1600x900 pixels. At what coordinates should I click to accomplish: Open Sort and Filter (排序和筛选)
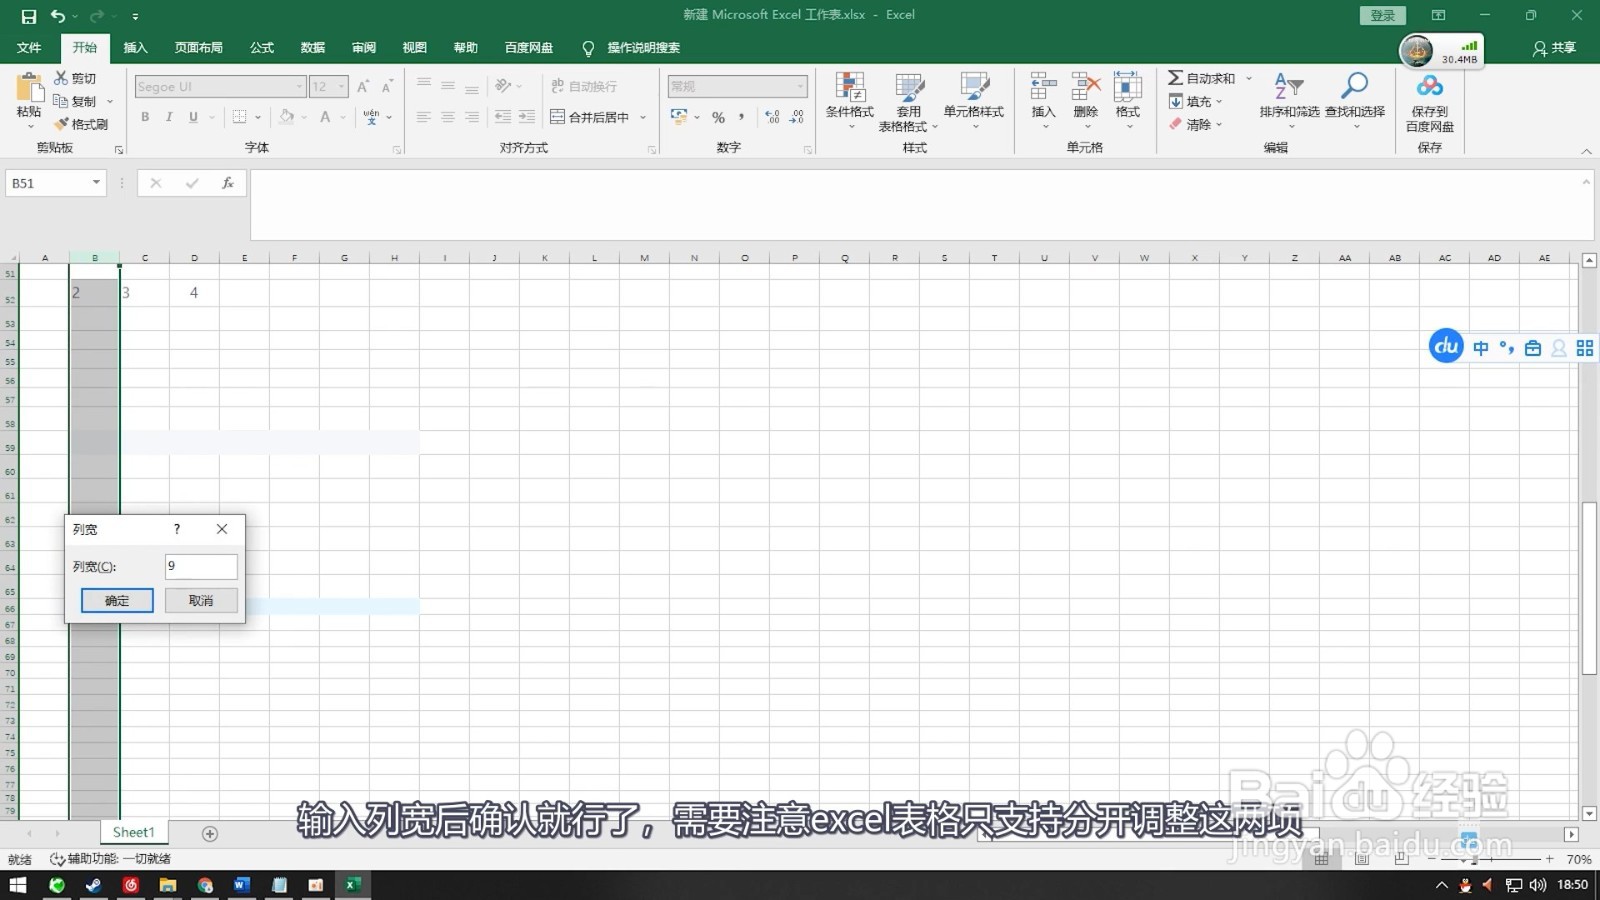(x=1289, y=100)
